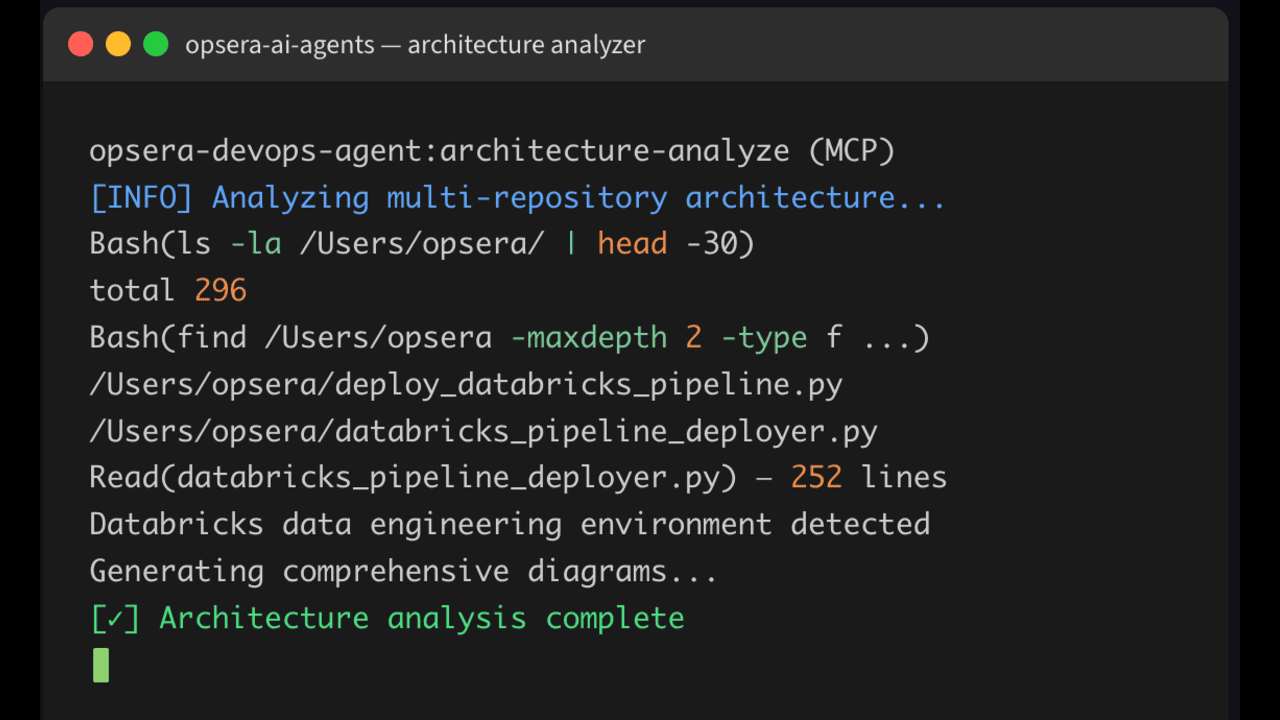
Task: Click the window title 'opsera-ai-agents — architecture analyzer'
Action: click(415, 45)
